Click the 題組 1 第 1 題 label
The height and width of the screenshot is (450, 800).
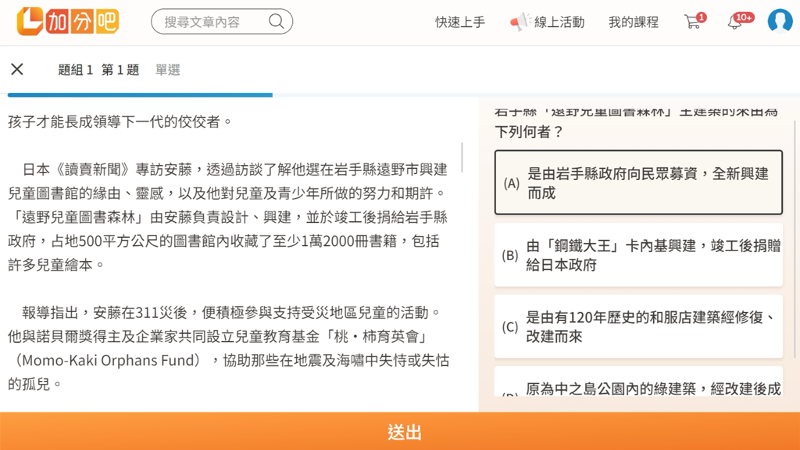[x=98, y=70]
